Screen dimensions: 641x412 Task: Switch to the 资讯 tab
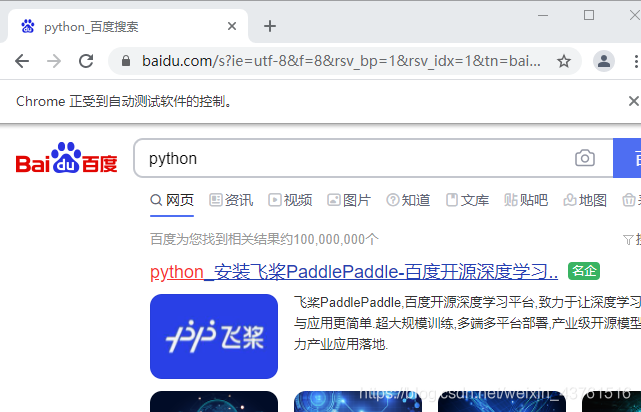(231, 200)
